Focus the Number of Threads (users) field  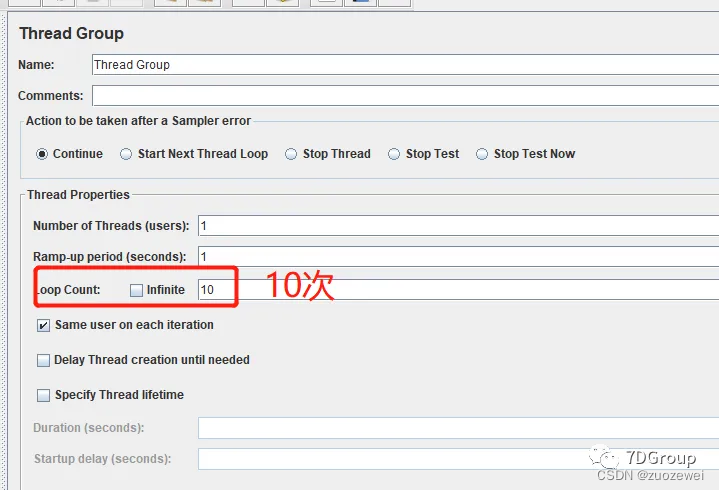click(459, 226)
